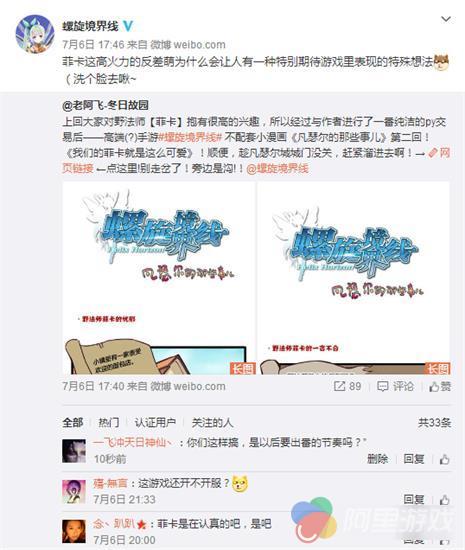This screenshot has width=465, height=550.
Task: Open the 评论 comment icon
Action: (395, 386)
